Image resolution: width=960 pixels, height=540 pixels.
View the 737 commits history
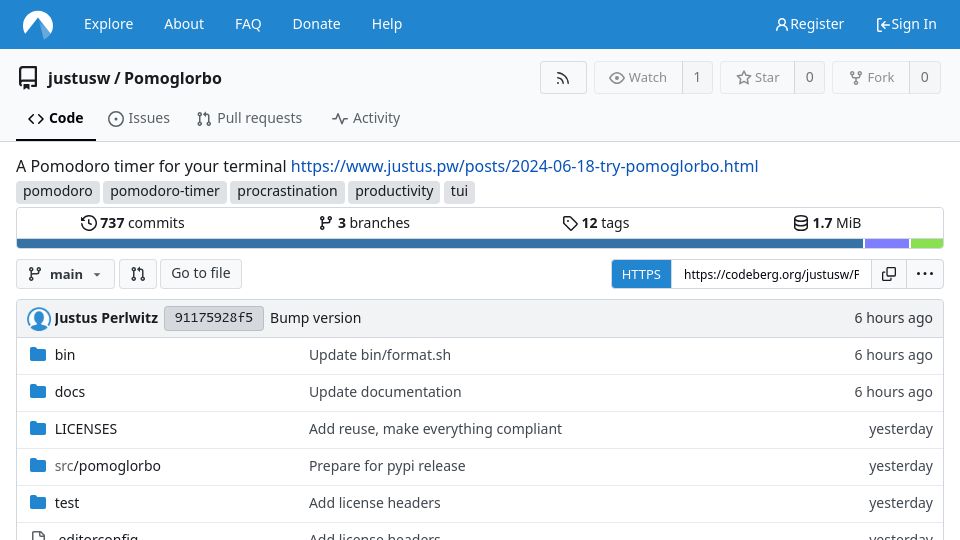click(132, 223)
